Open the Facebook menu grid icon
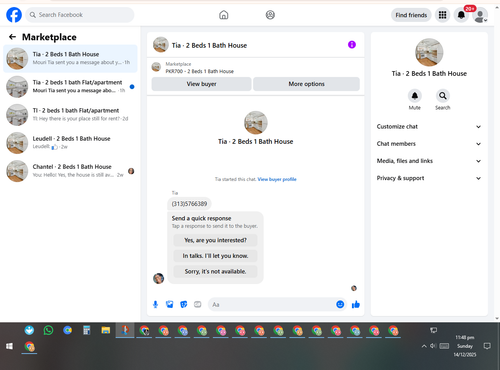 [442, 15]
